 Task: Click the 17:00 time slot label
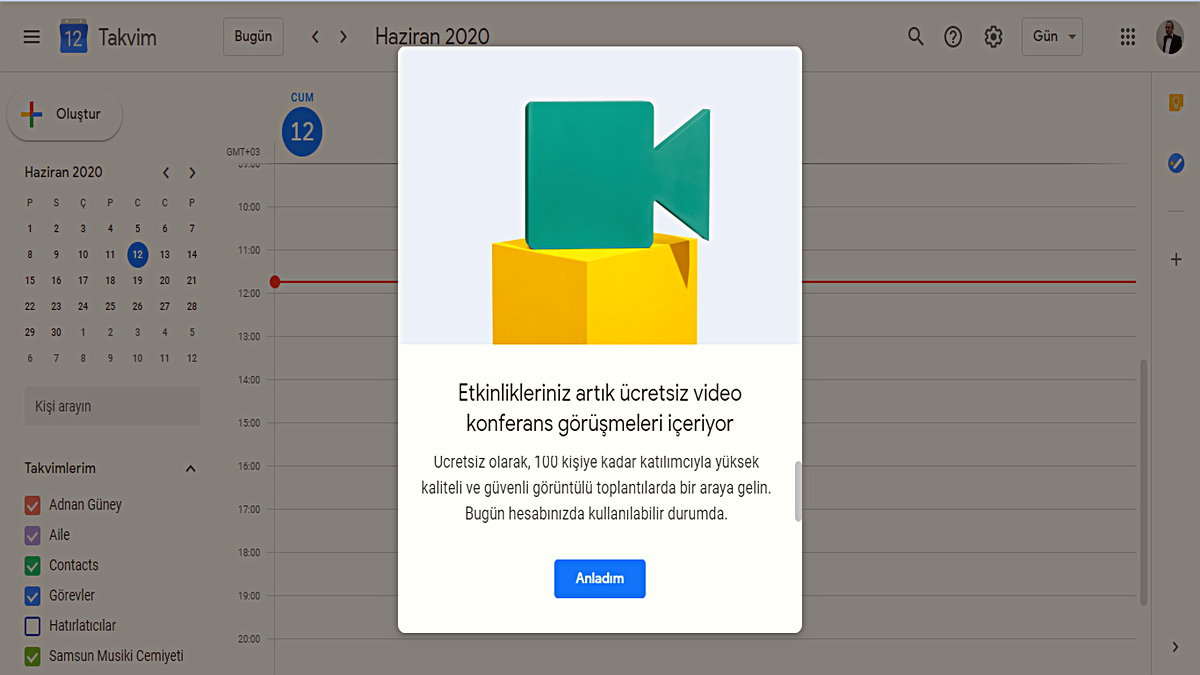pyautogui.click(x=248, y=509)
